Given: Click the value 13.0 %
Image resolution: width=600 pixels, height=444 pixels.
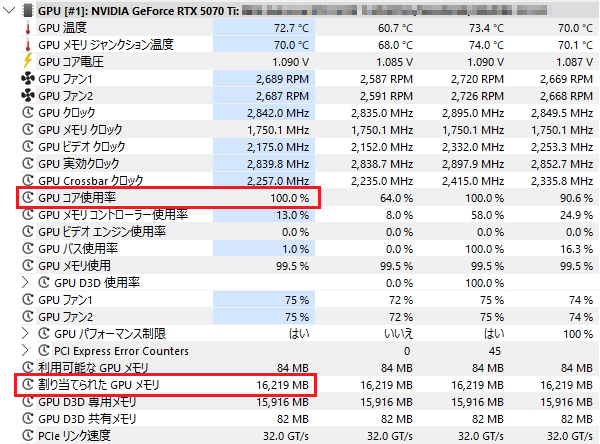Looking at the screenshot, I should coord(293,215).
